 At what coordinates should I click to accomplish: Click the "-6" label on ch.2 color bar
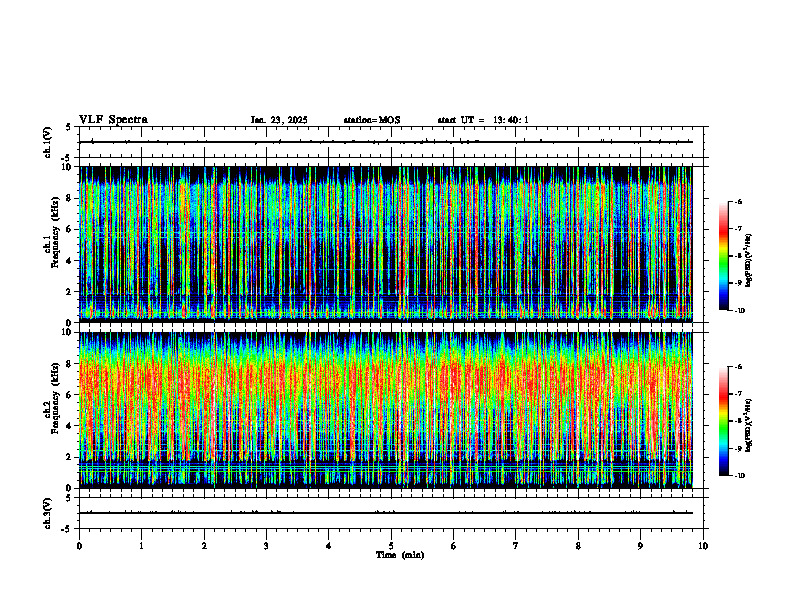(738, 367)
